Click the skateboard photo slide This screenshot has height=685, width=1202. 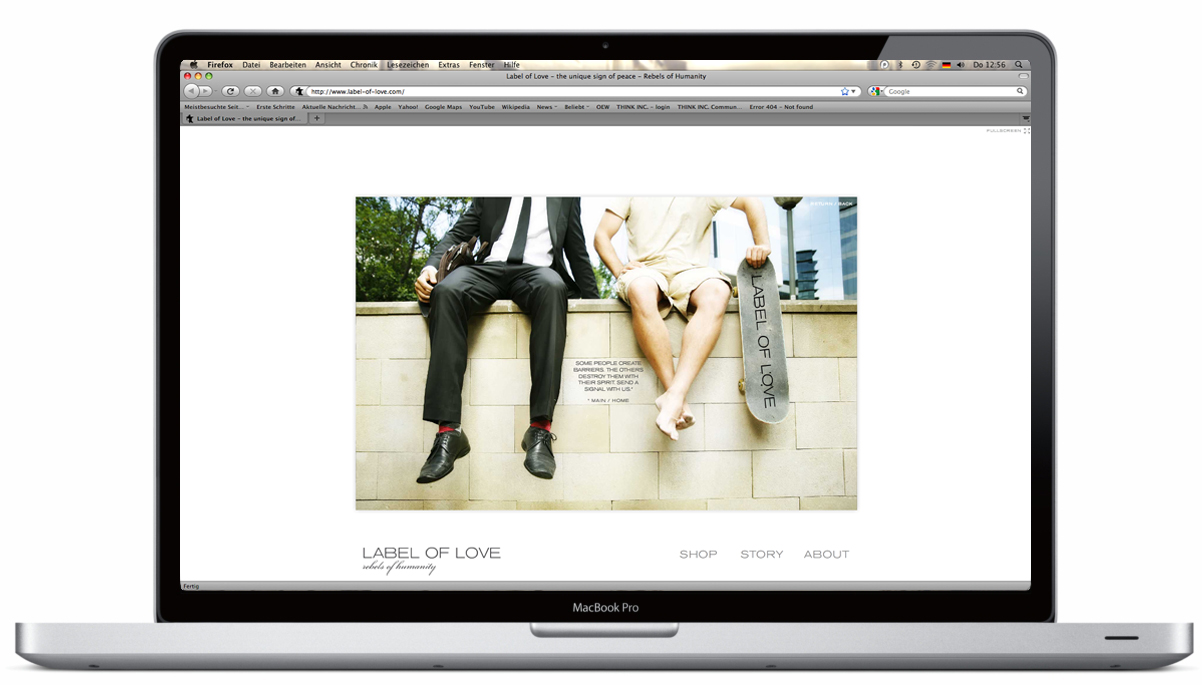606,353
